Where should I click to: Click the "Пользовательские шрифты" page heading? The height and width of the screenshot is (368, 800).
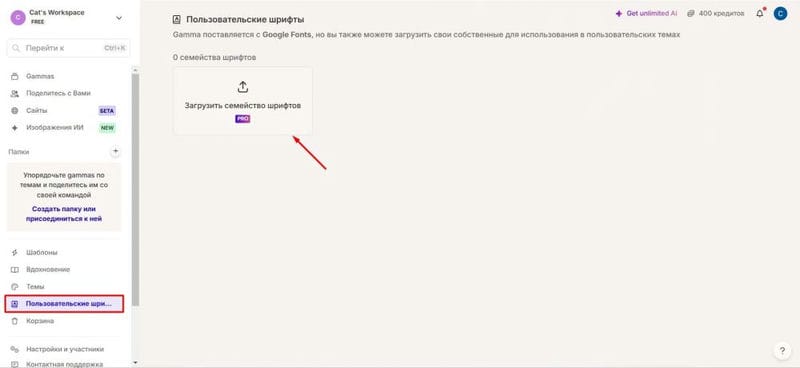coord(245,20)
